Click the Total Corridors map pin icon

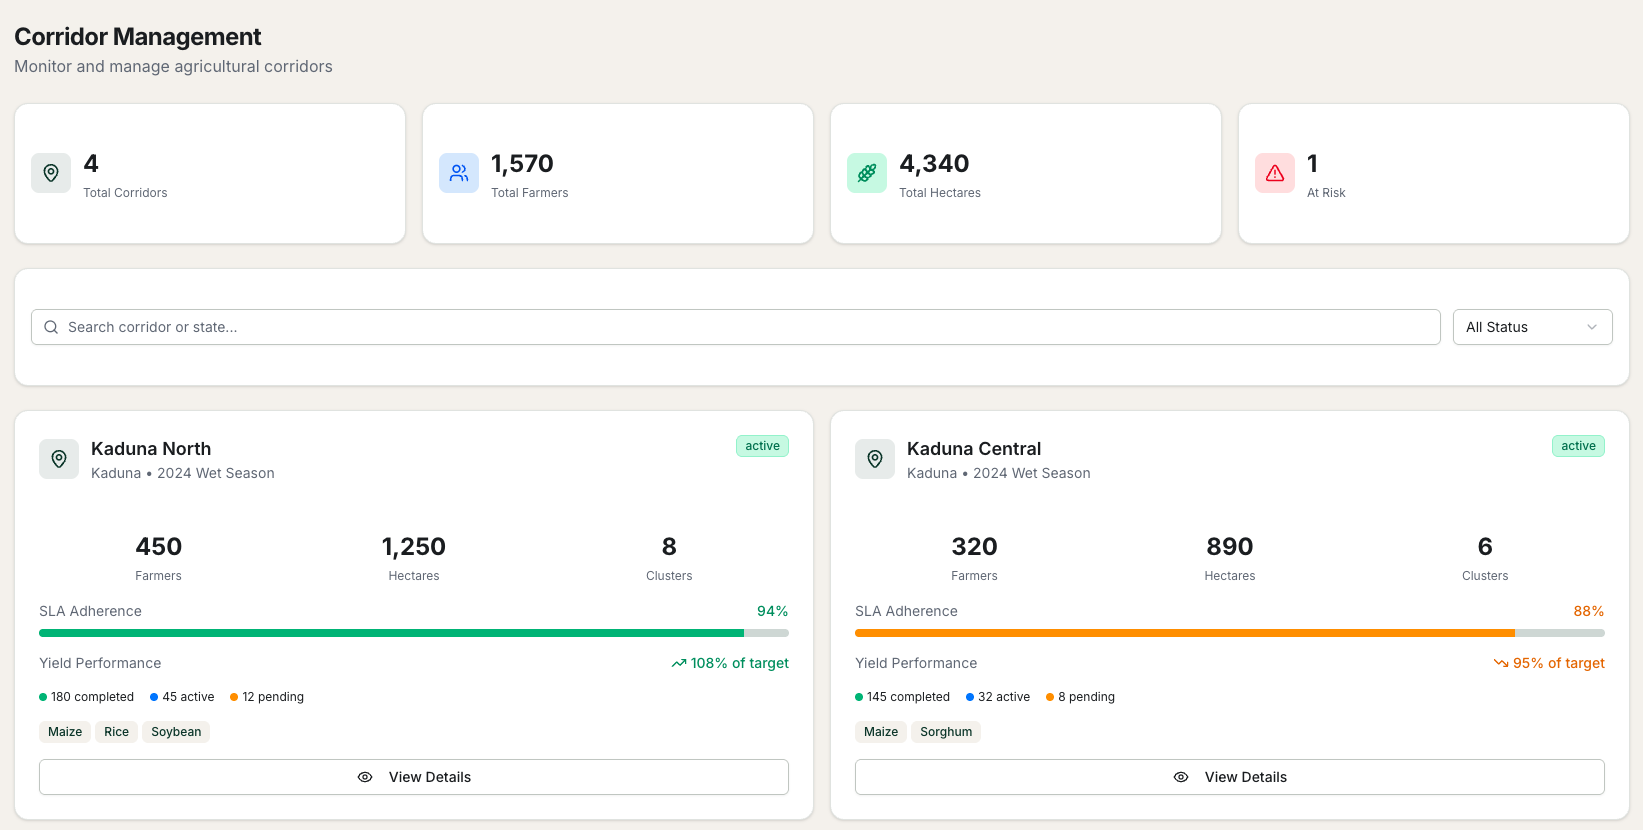coord(51,173)
